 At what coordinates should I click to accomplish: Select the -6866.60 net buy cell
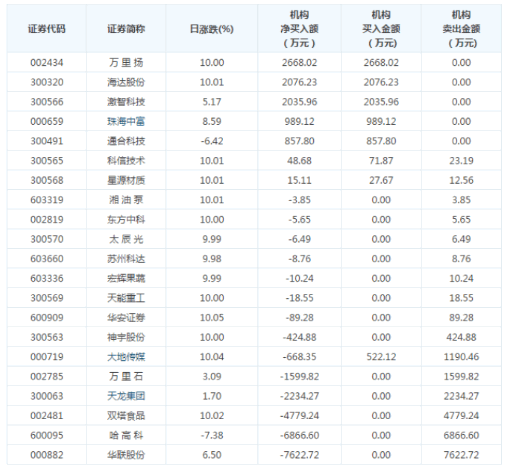(x=299, y=435)
